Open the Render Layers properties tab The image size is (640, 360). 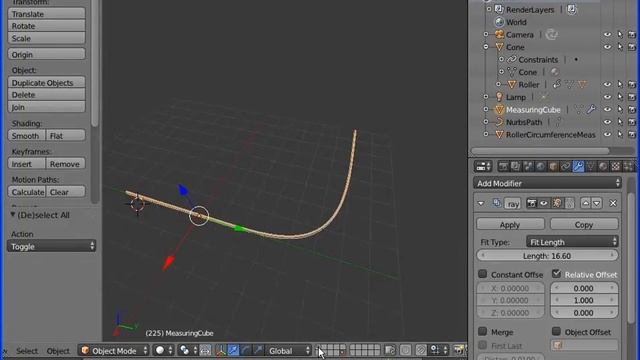pyautogui.click(x=516, y=167)
